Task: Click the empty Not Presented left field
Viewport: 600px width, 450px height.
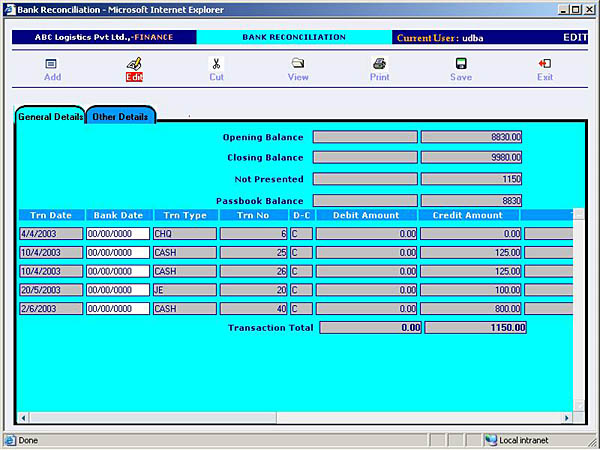Action: 365,179
